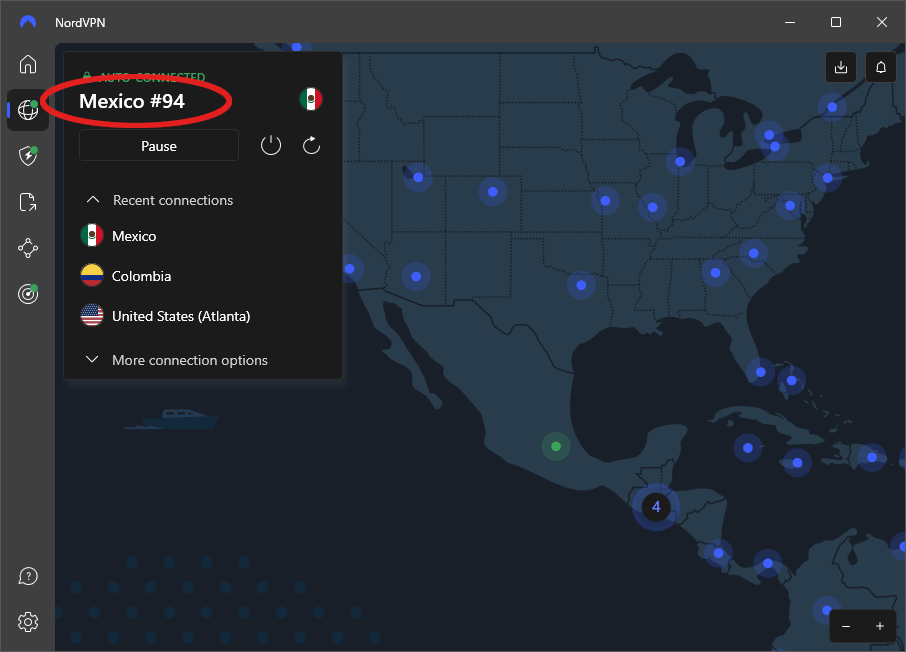Open the Help chat bubble icon
Screen dimensions: 906x652
(28, 576)
